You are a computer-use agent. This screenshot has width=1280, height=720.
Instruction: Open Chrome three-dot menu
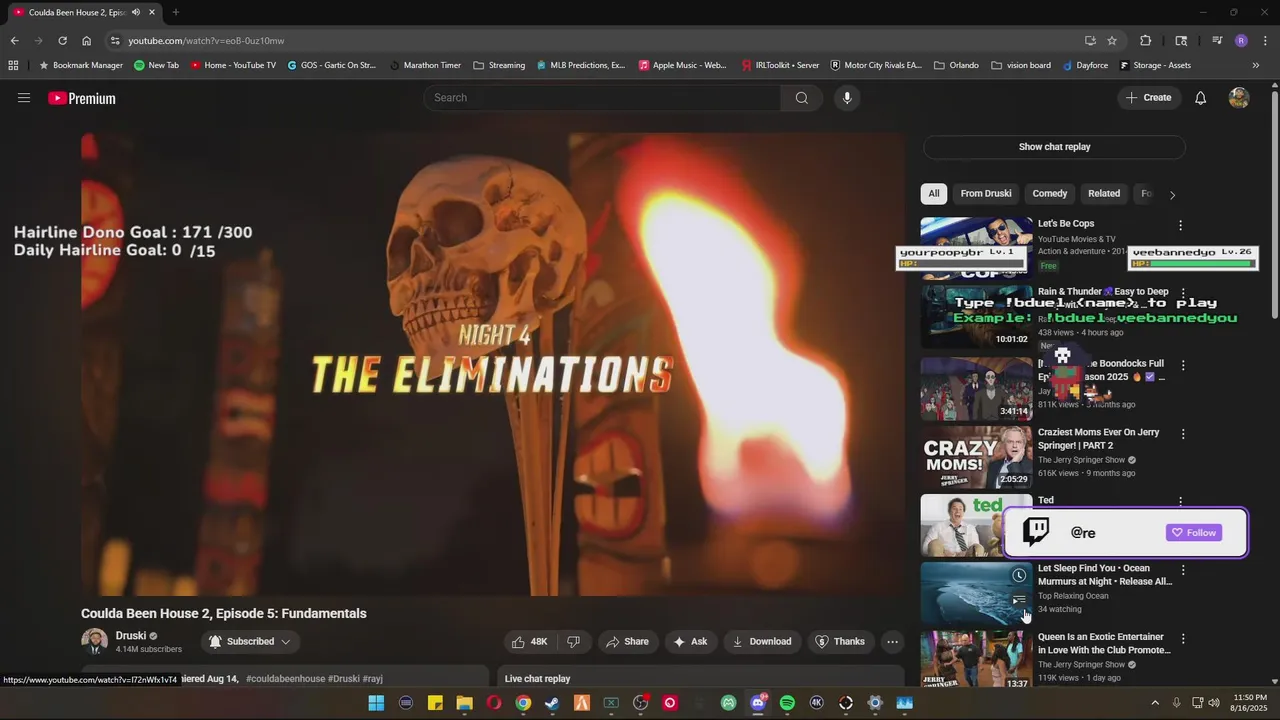click(1266, 41)
